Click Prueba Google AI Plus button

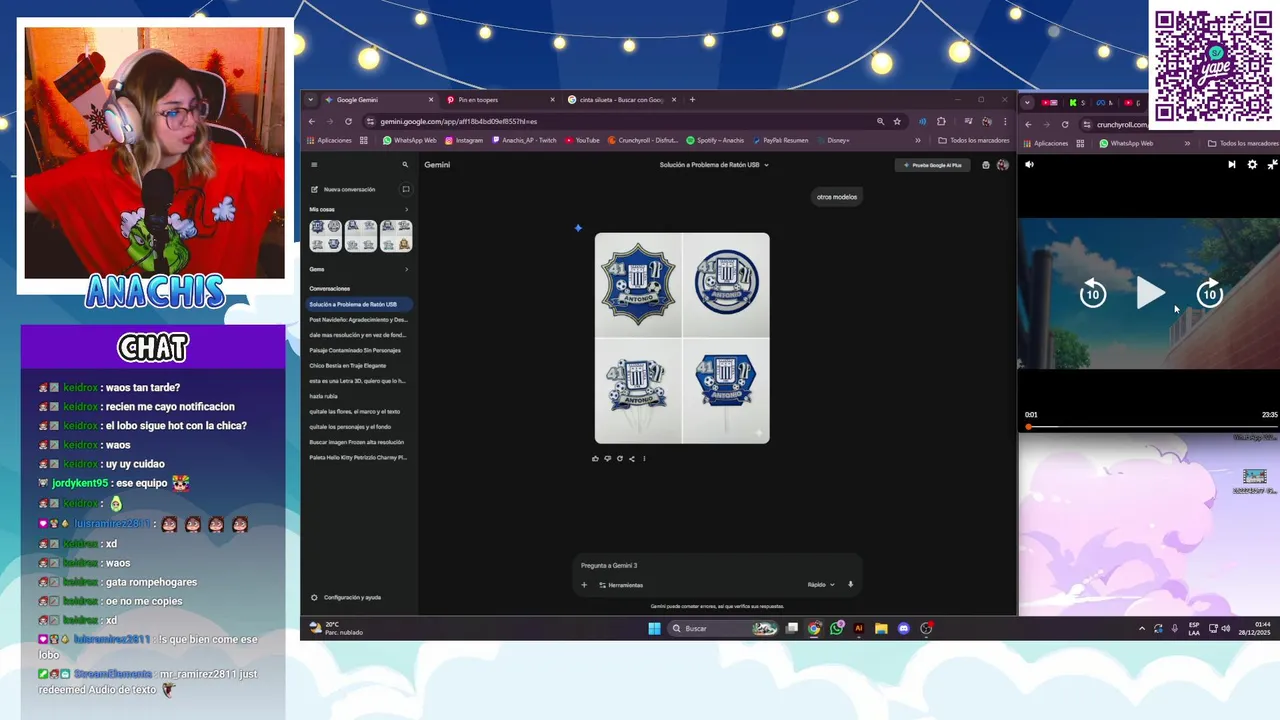[933, 165]
